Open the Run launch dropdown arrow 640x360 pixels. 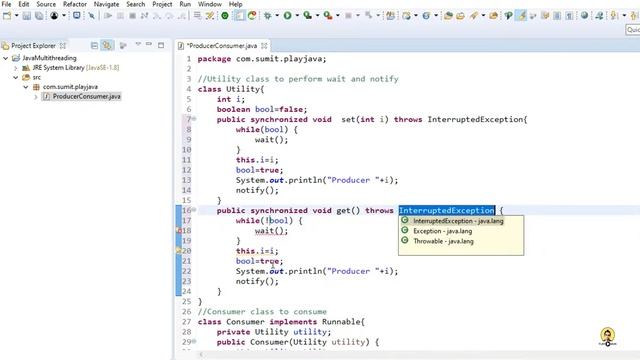click(297, 16)
